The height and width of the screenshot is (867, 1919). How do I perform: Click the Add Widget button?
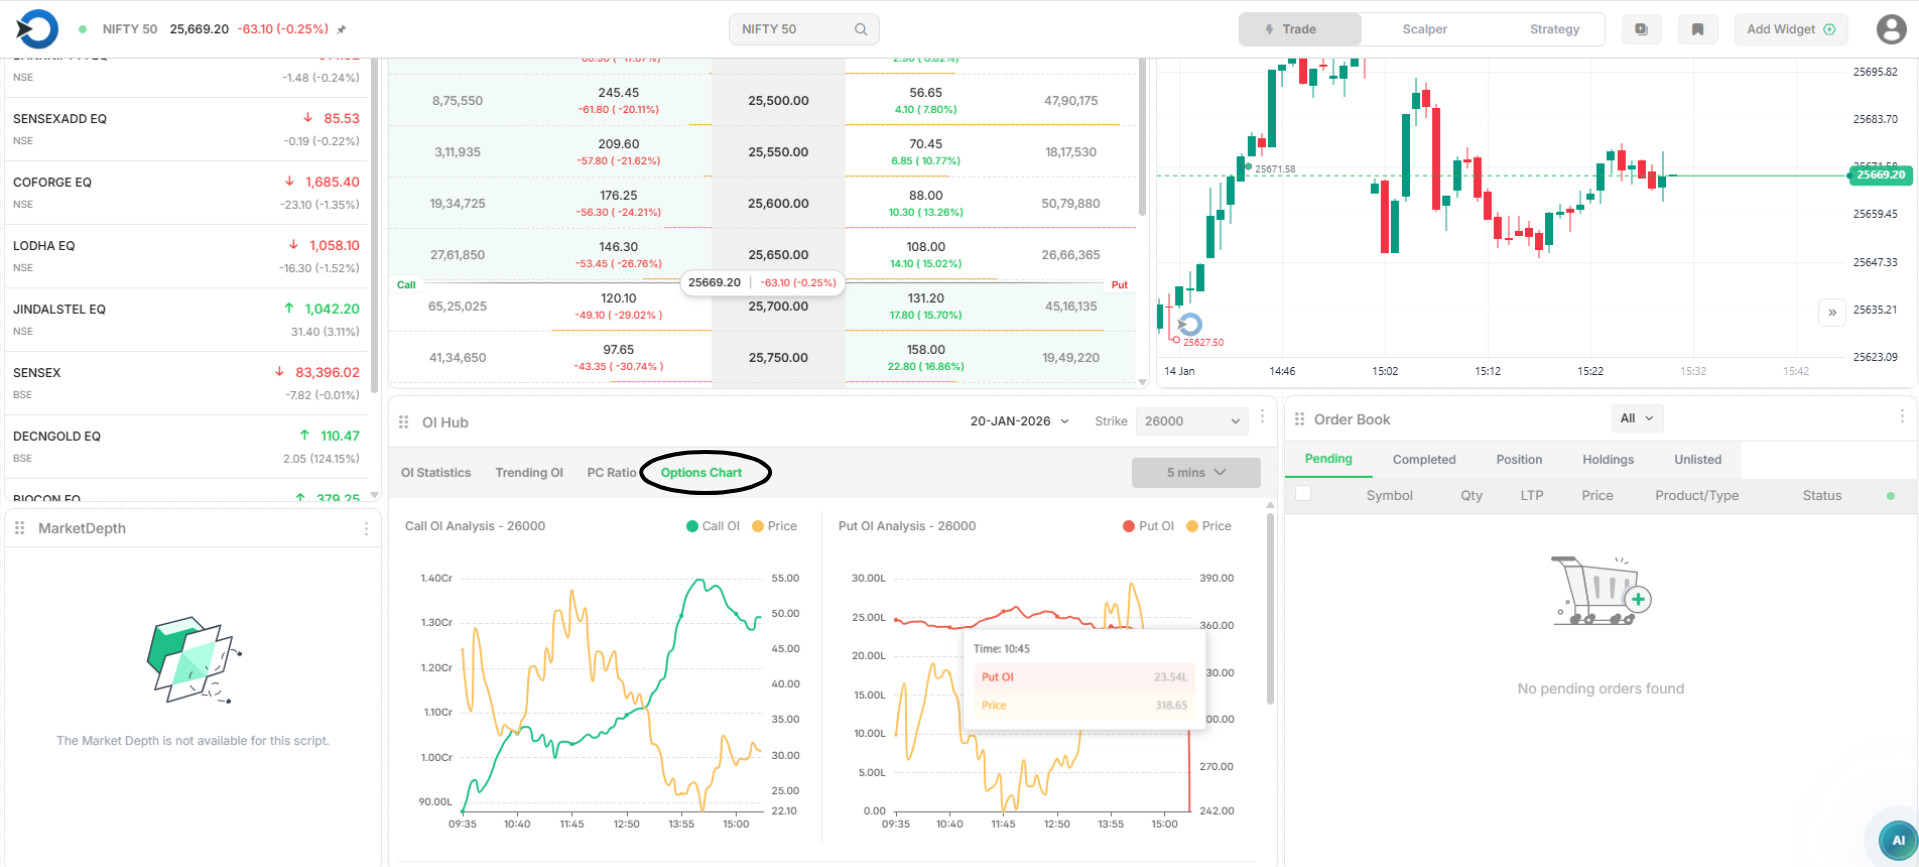tap(1790, 29)
